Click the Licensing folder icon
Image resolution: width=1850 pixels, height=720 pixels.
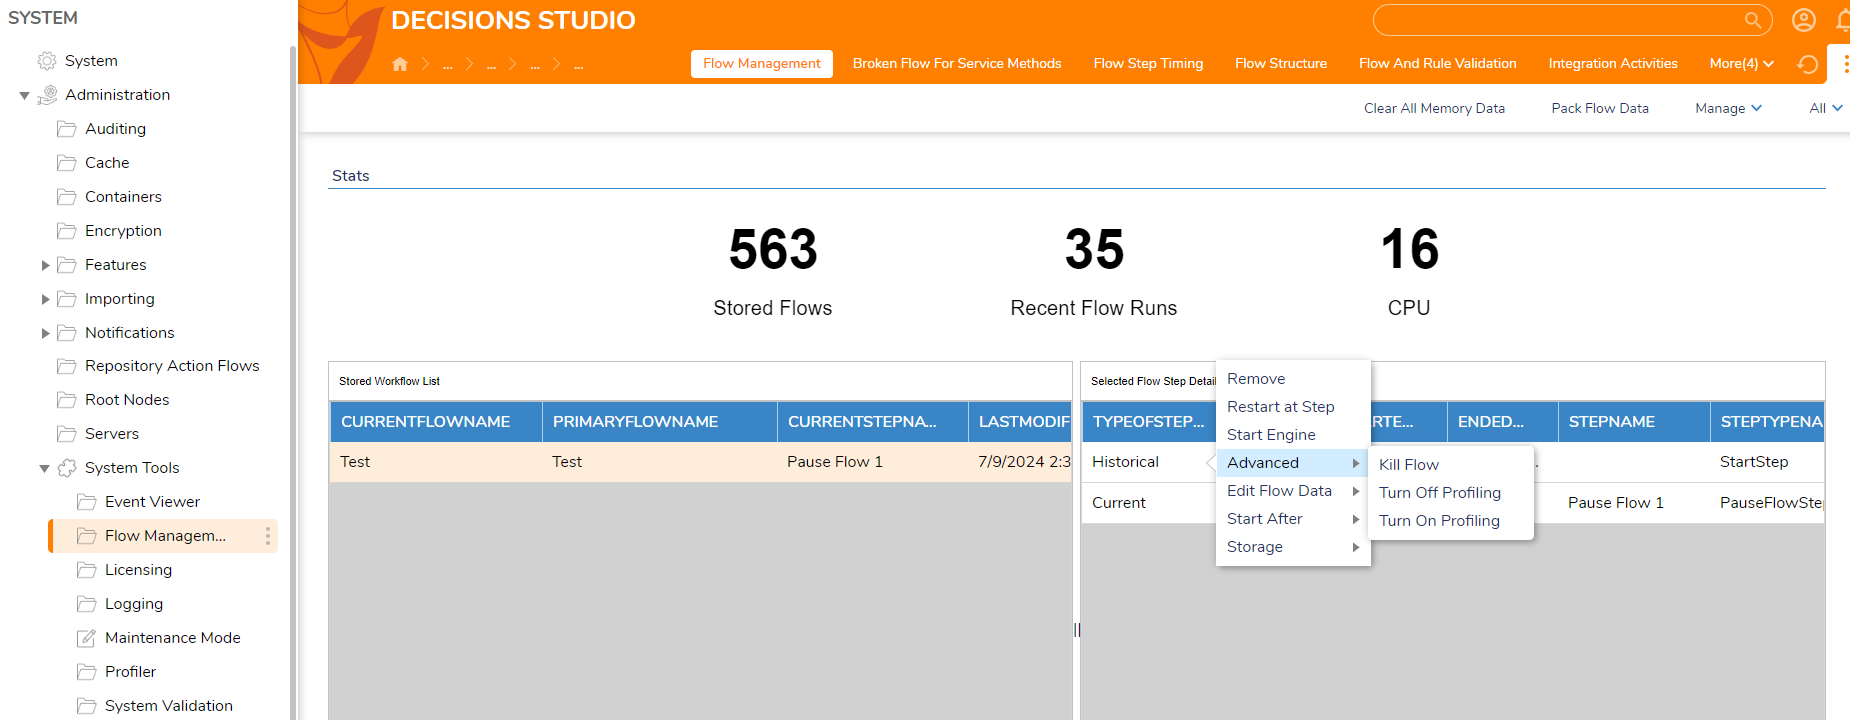pos(87,570)
